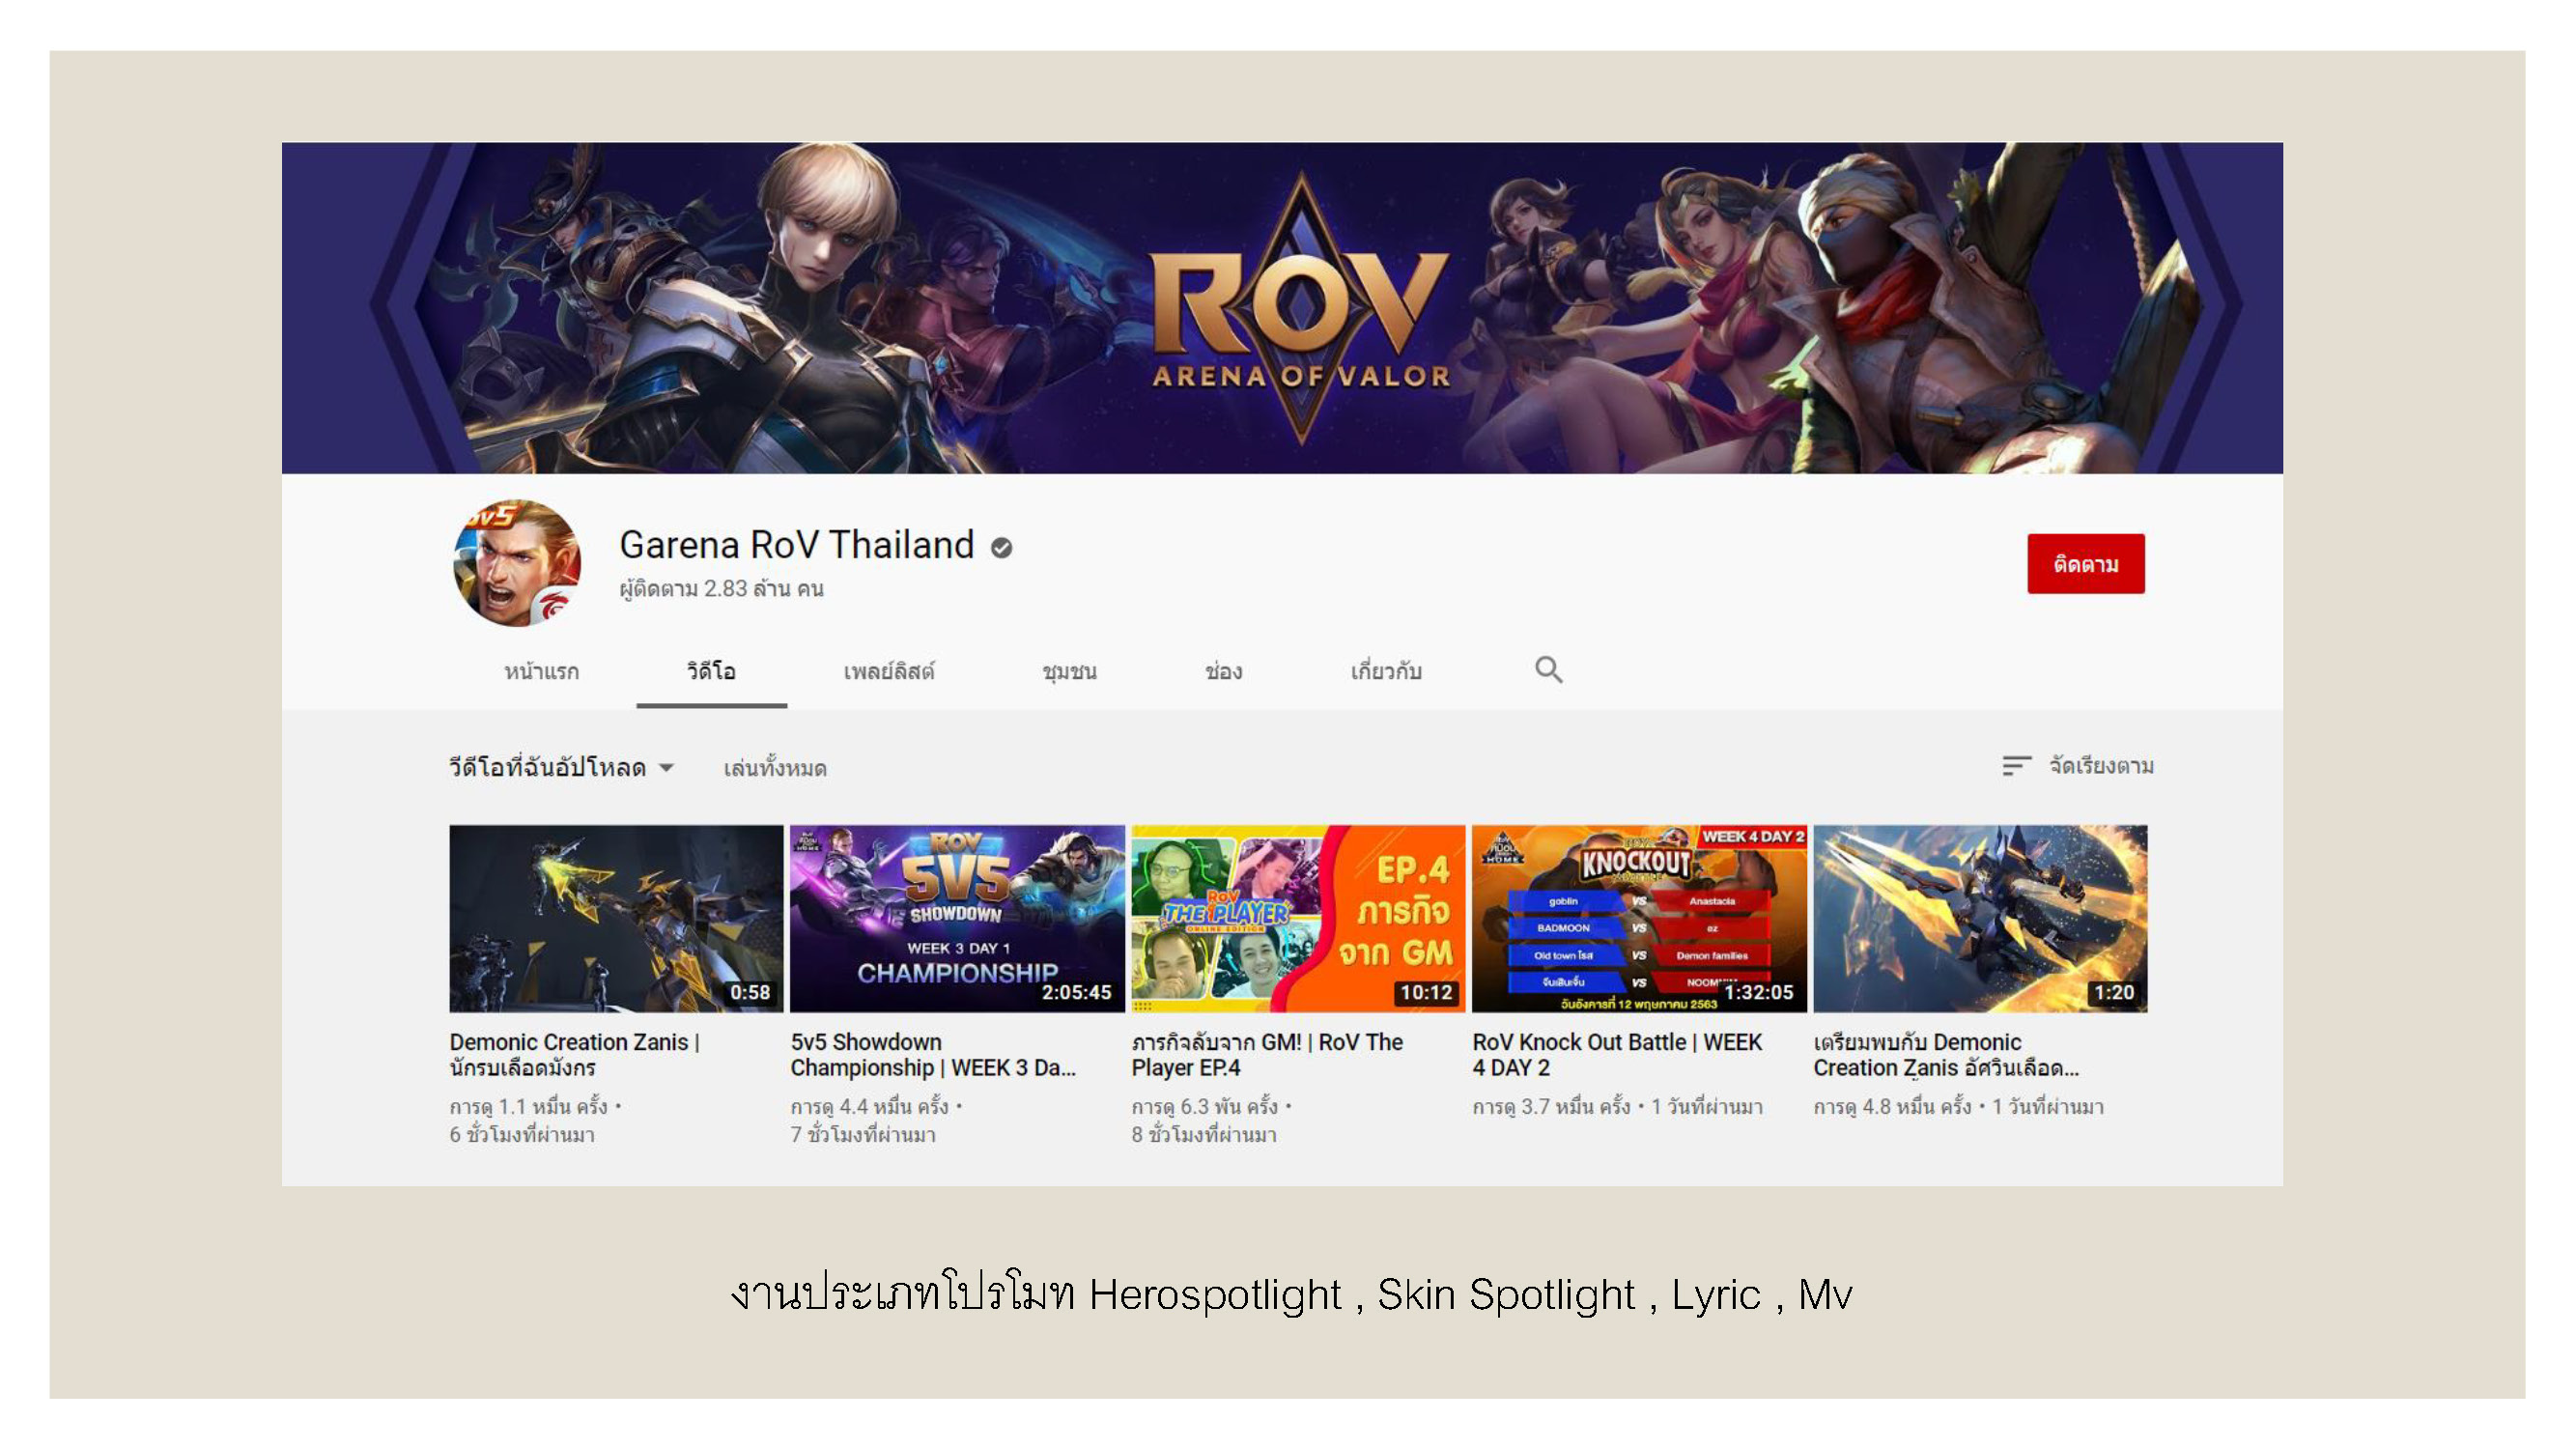Go to the ชุมชน tab
2576x1449 pixels.
point(1069,671)
